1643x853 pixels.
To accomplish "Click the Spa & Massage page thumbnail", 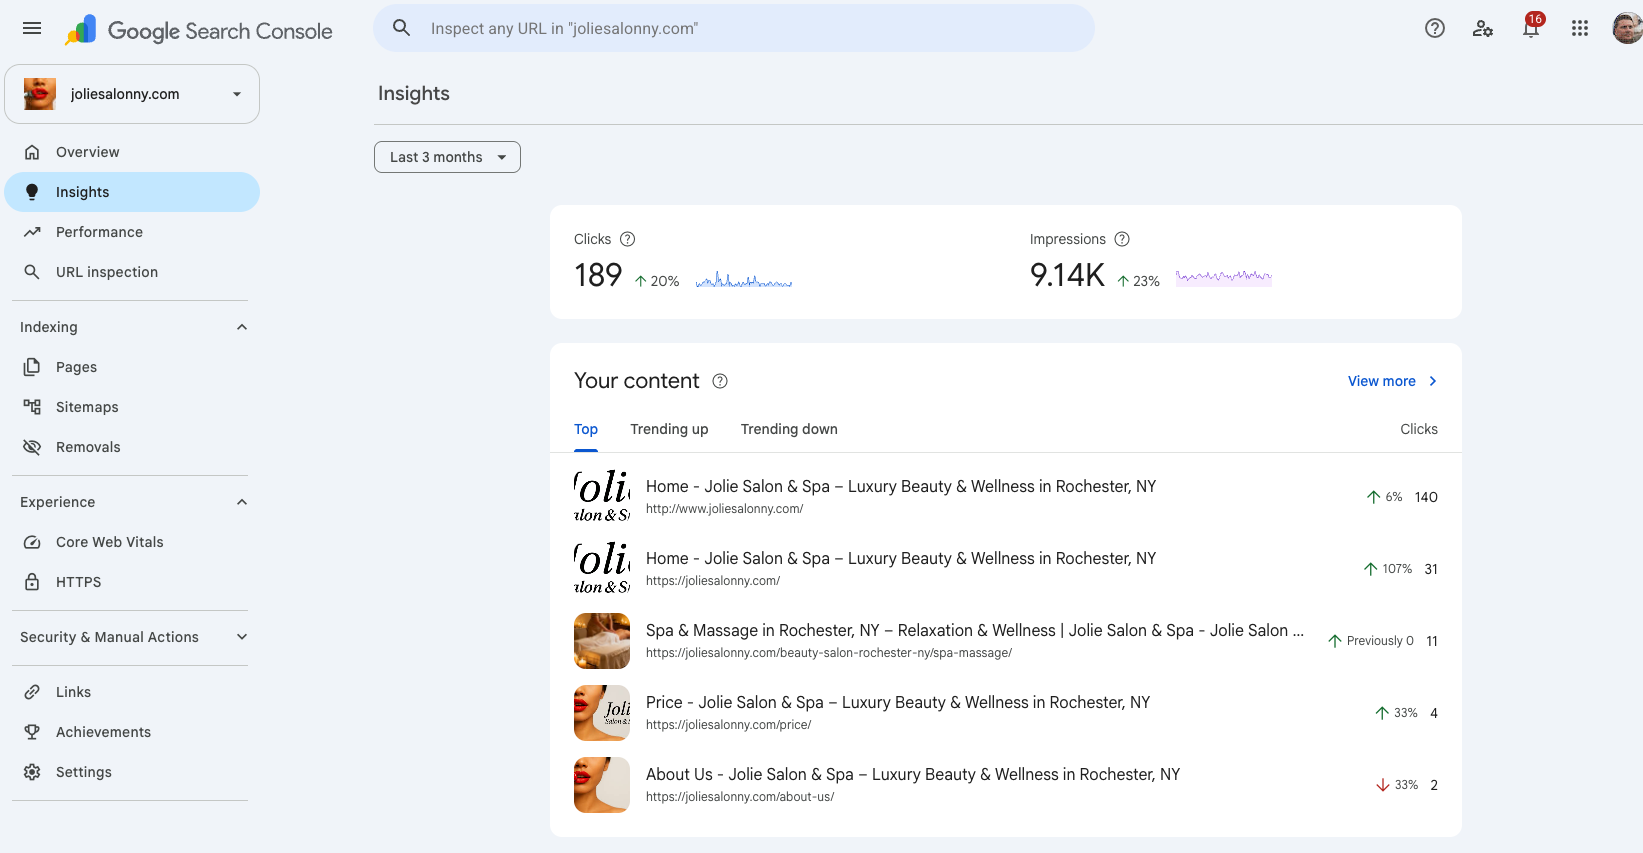I will [602, 641].
